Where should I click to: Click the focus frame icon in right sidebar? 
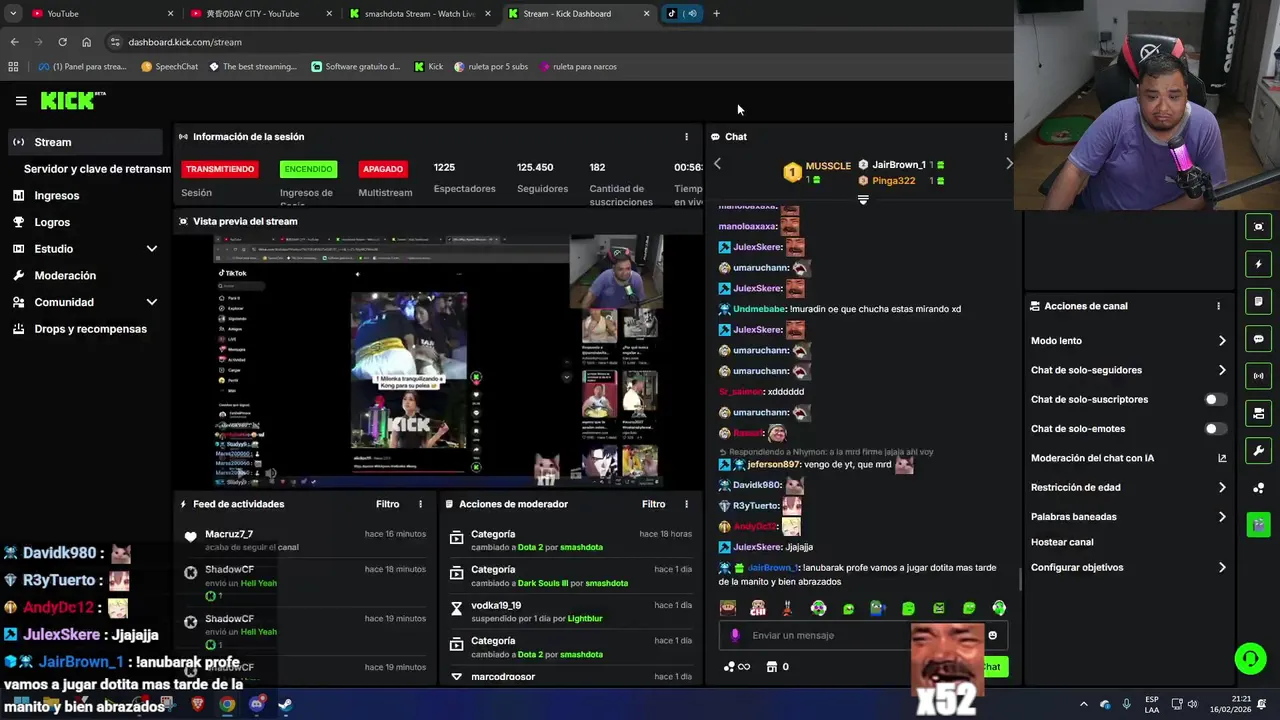(1259, 227)
